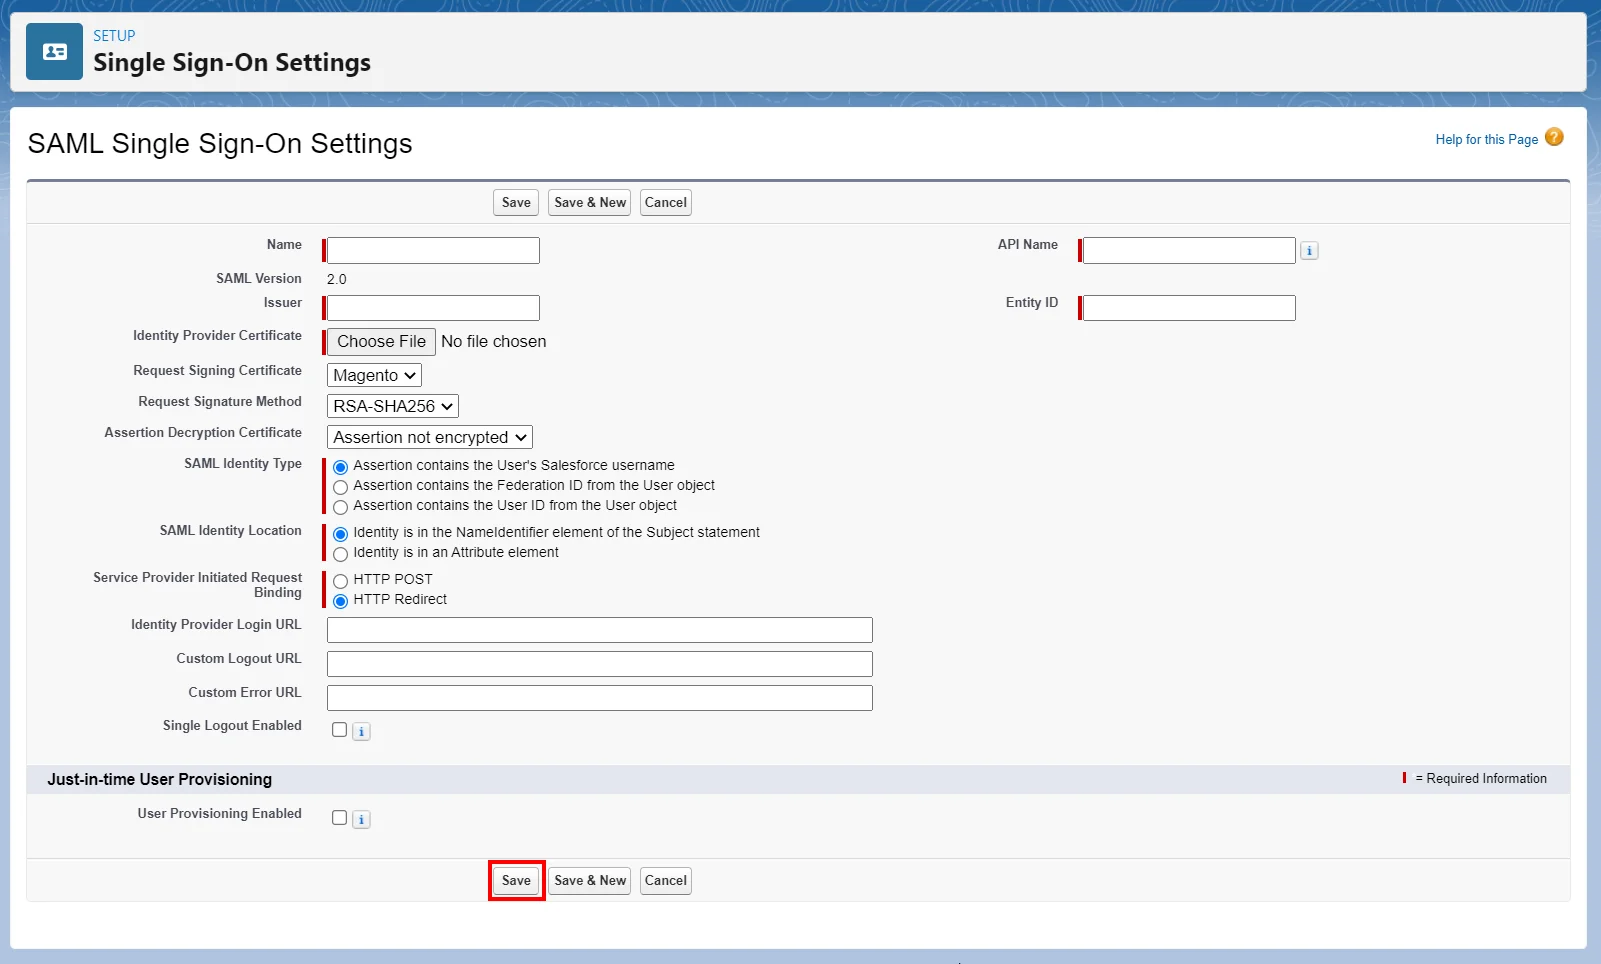The image size is (1601, 964).
Task: Enable the User Provisioning Enabled checkbox
Action: 338,817
